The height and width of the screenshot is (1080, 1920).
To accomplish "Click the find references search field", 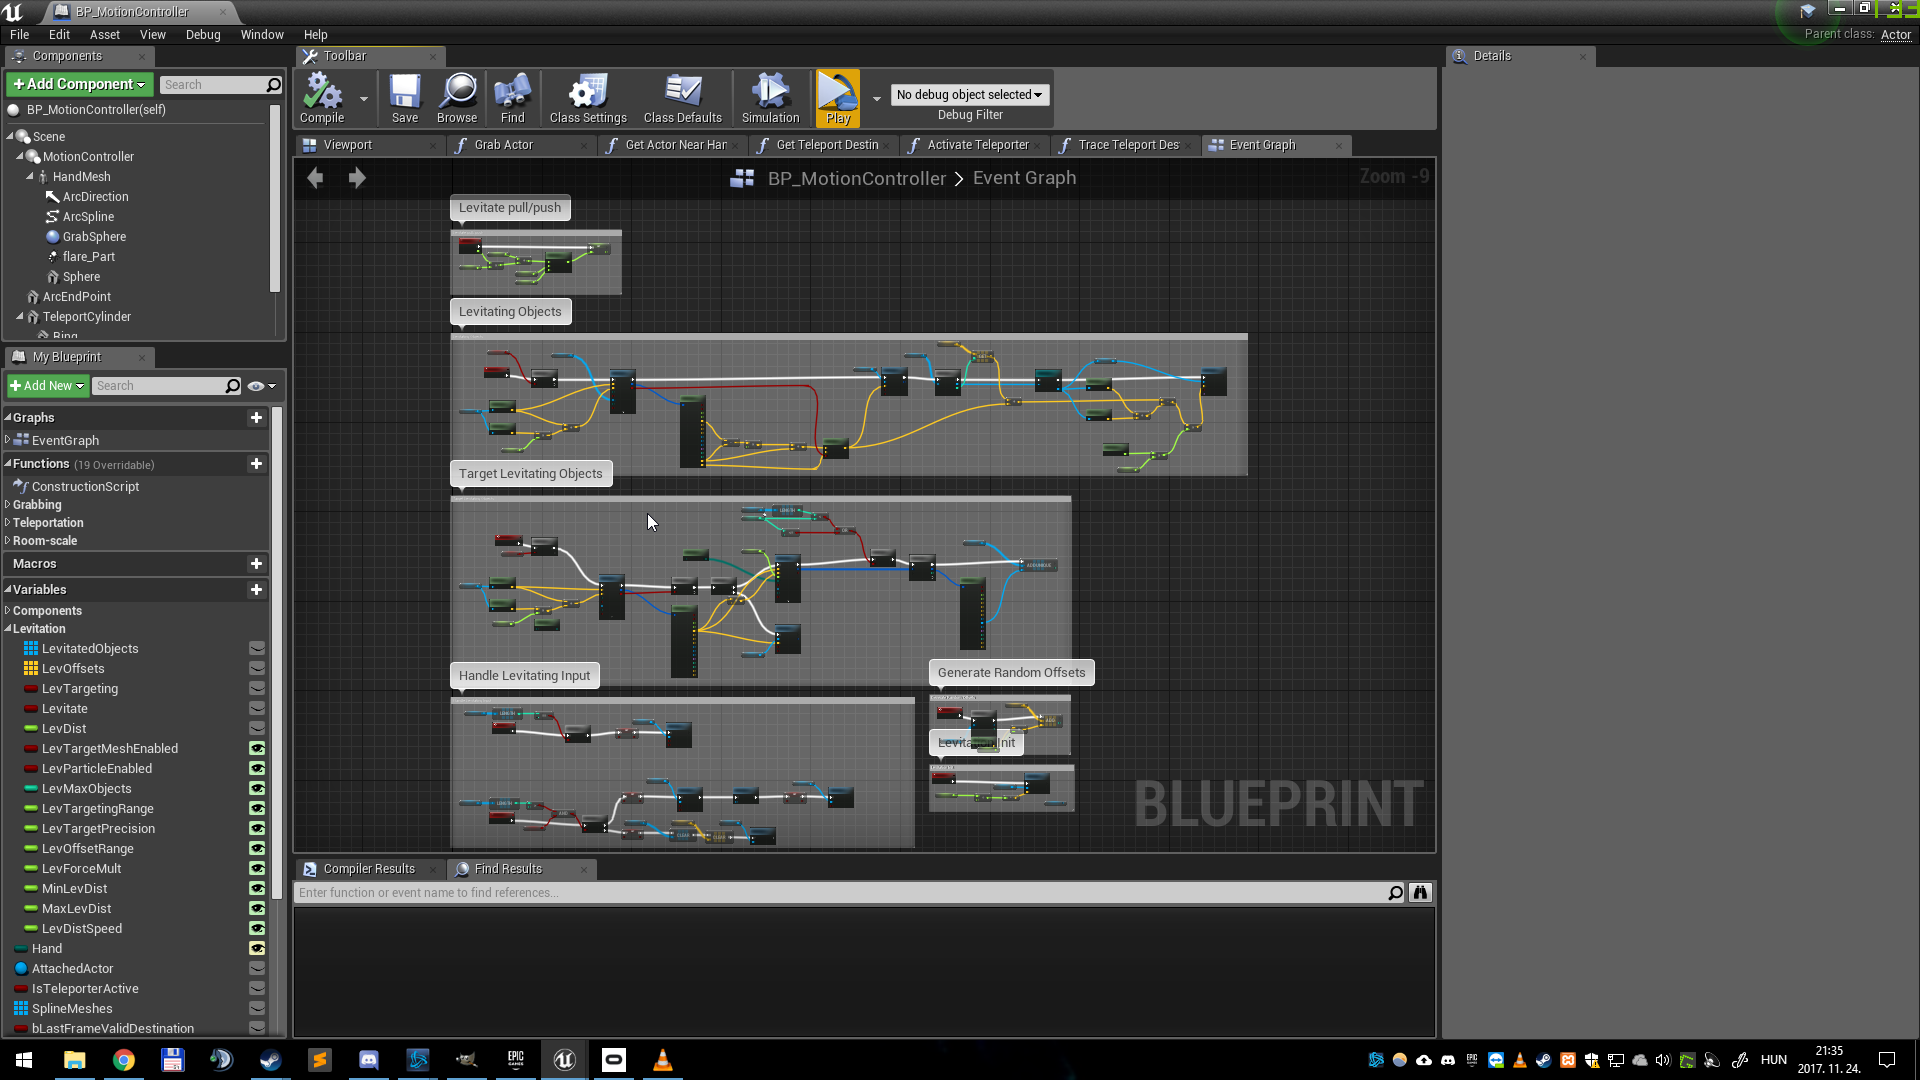I will [x=840, y=892].
